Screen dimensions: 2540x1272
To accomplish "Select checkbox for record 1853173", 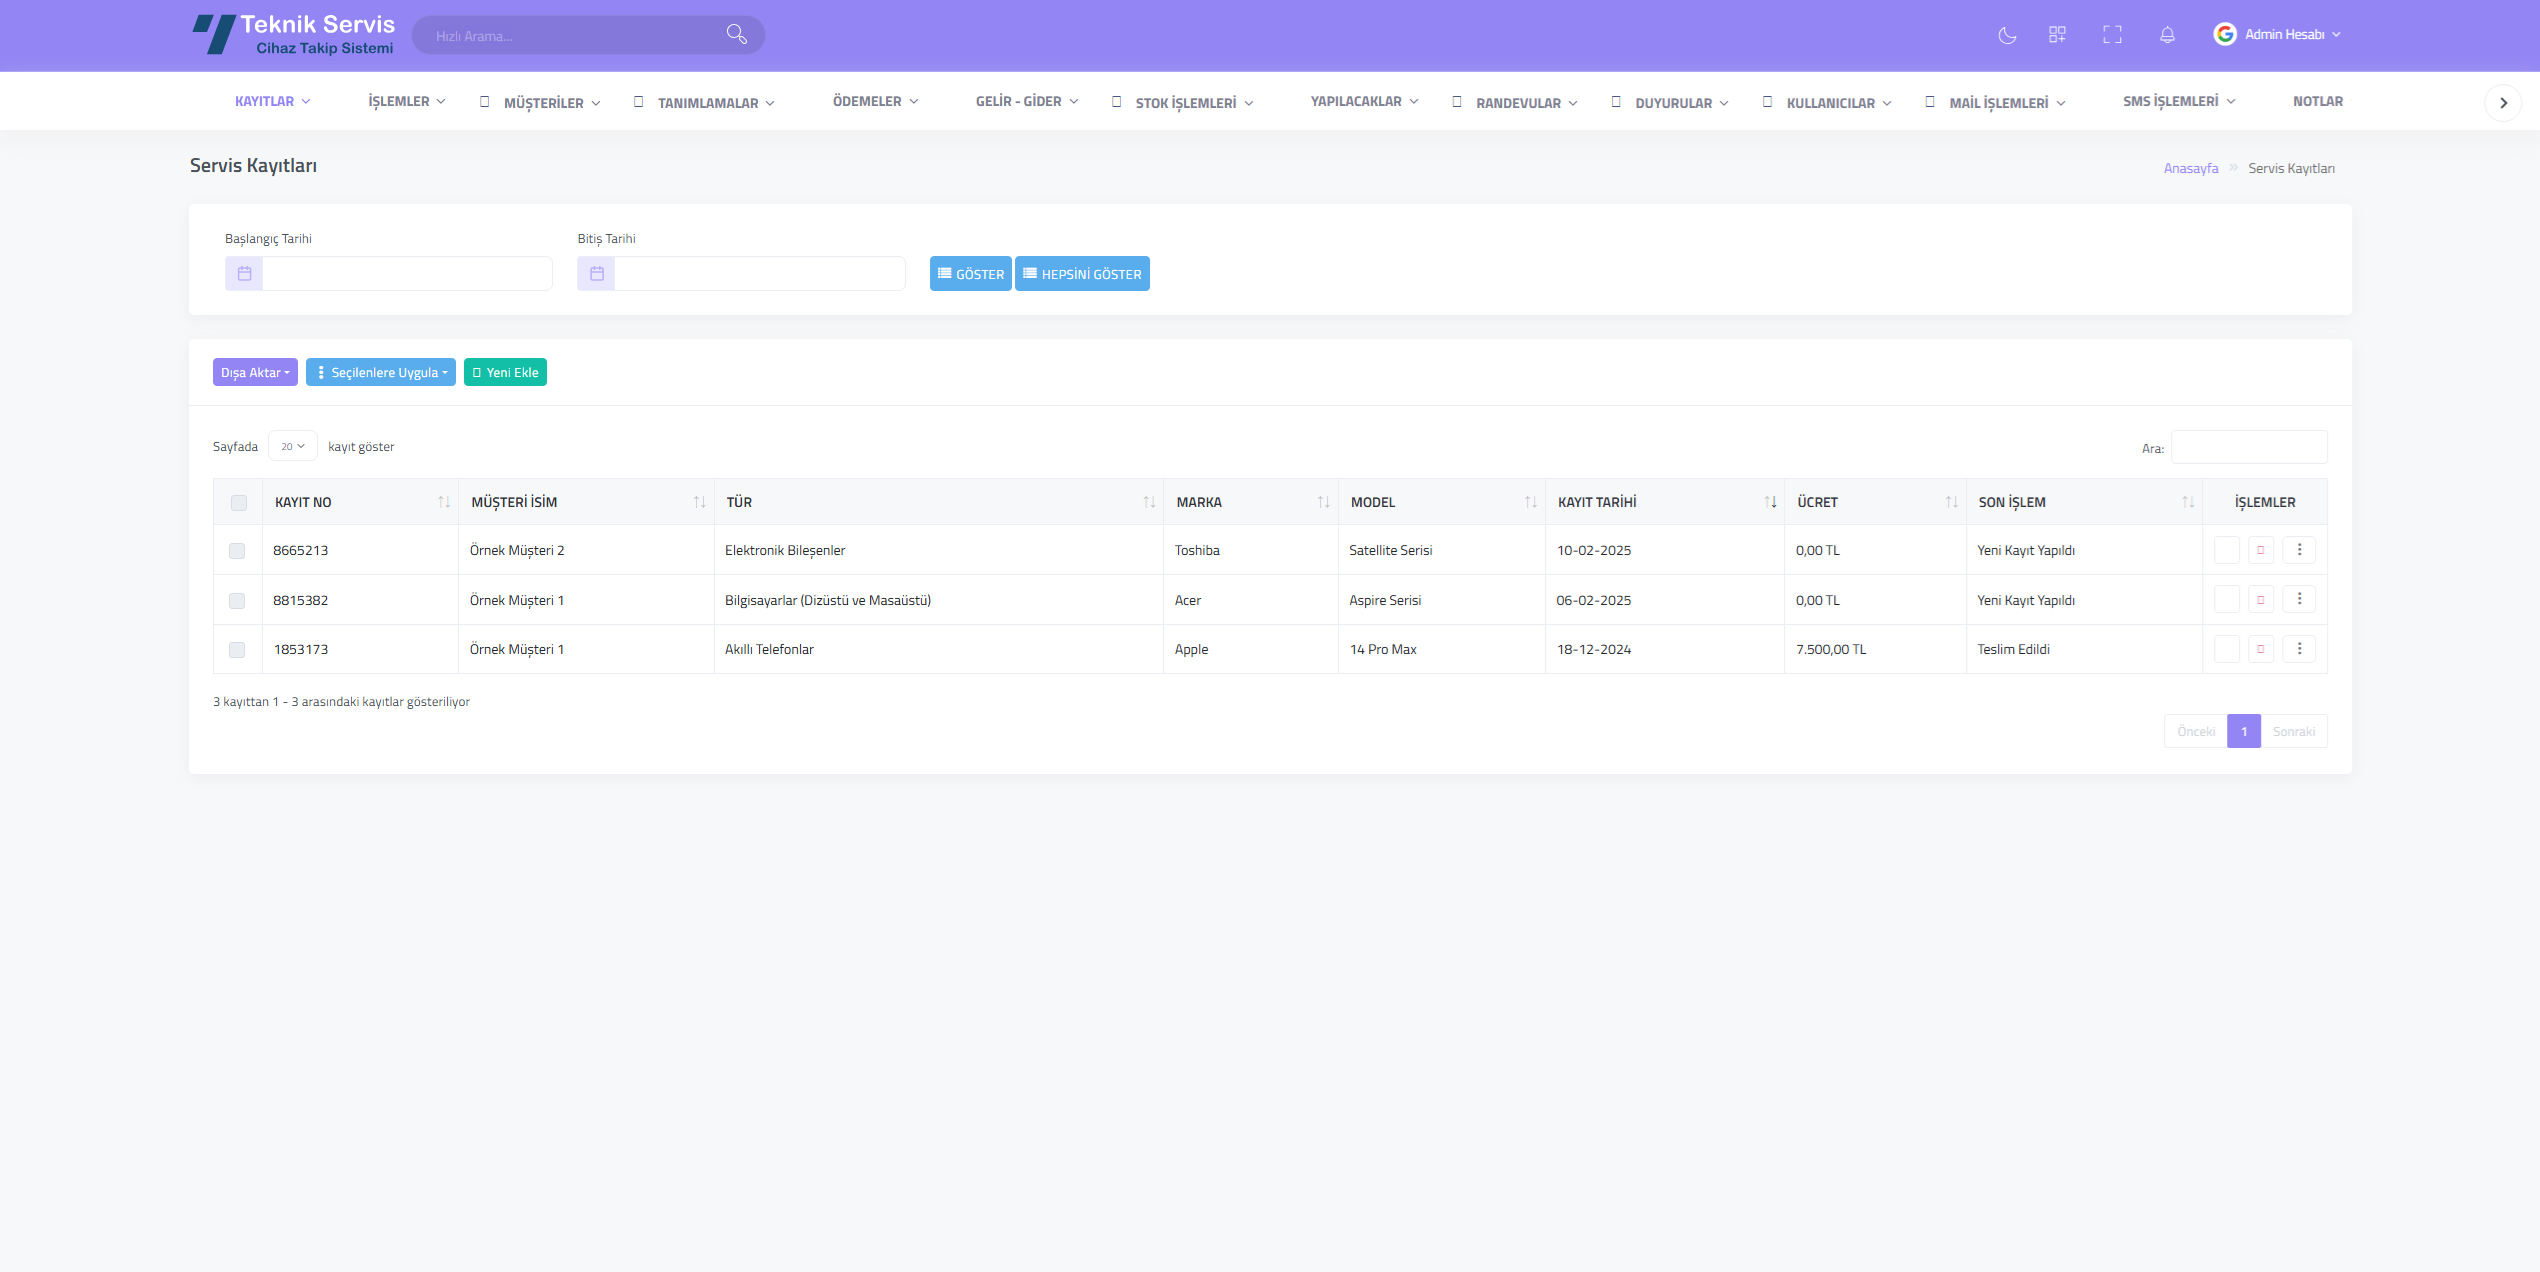I will (x=237, y=650).
